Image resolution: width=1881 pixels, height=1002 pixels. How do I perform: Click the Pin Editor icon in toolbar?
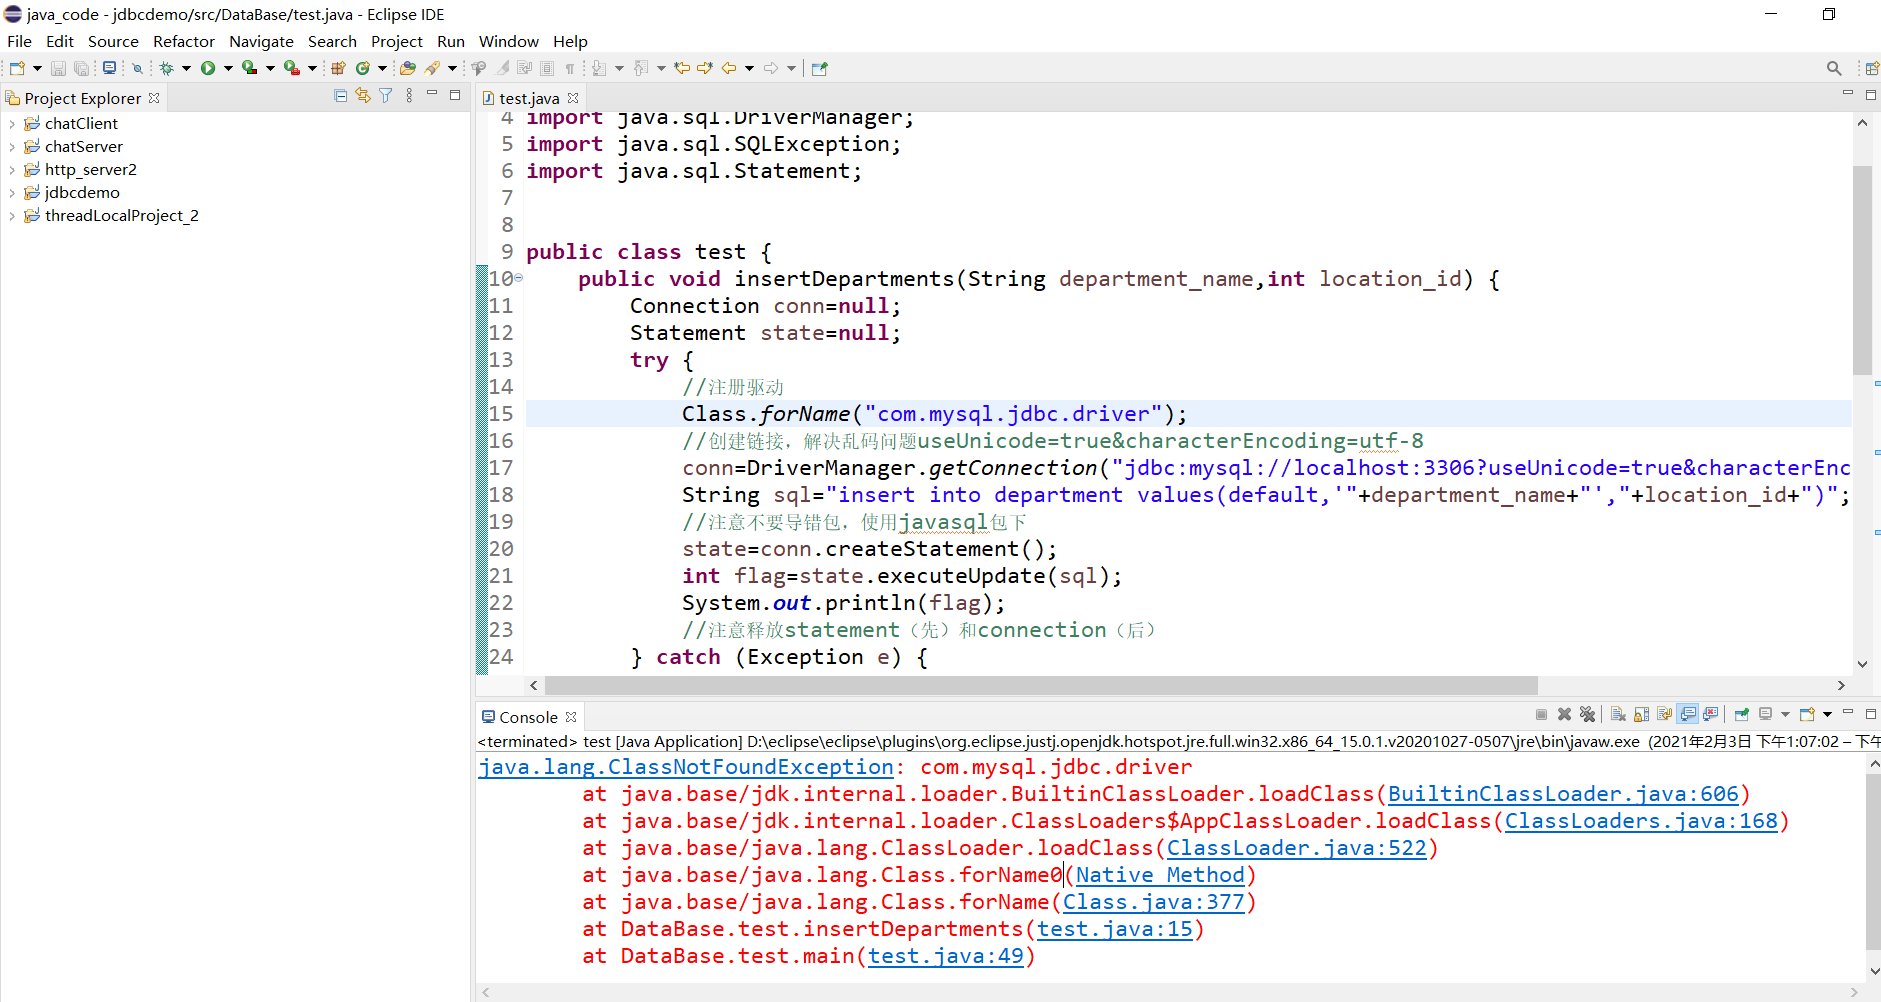click(820, 68)
